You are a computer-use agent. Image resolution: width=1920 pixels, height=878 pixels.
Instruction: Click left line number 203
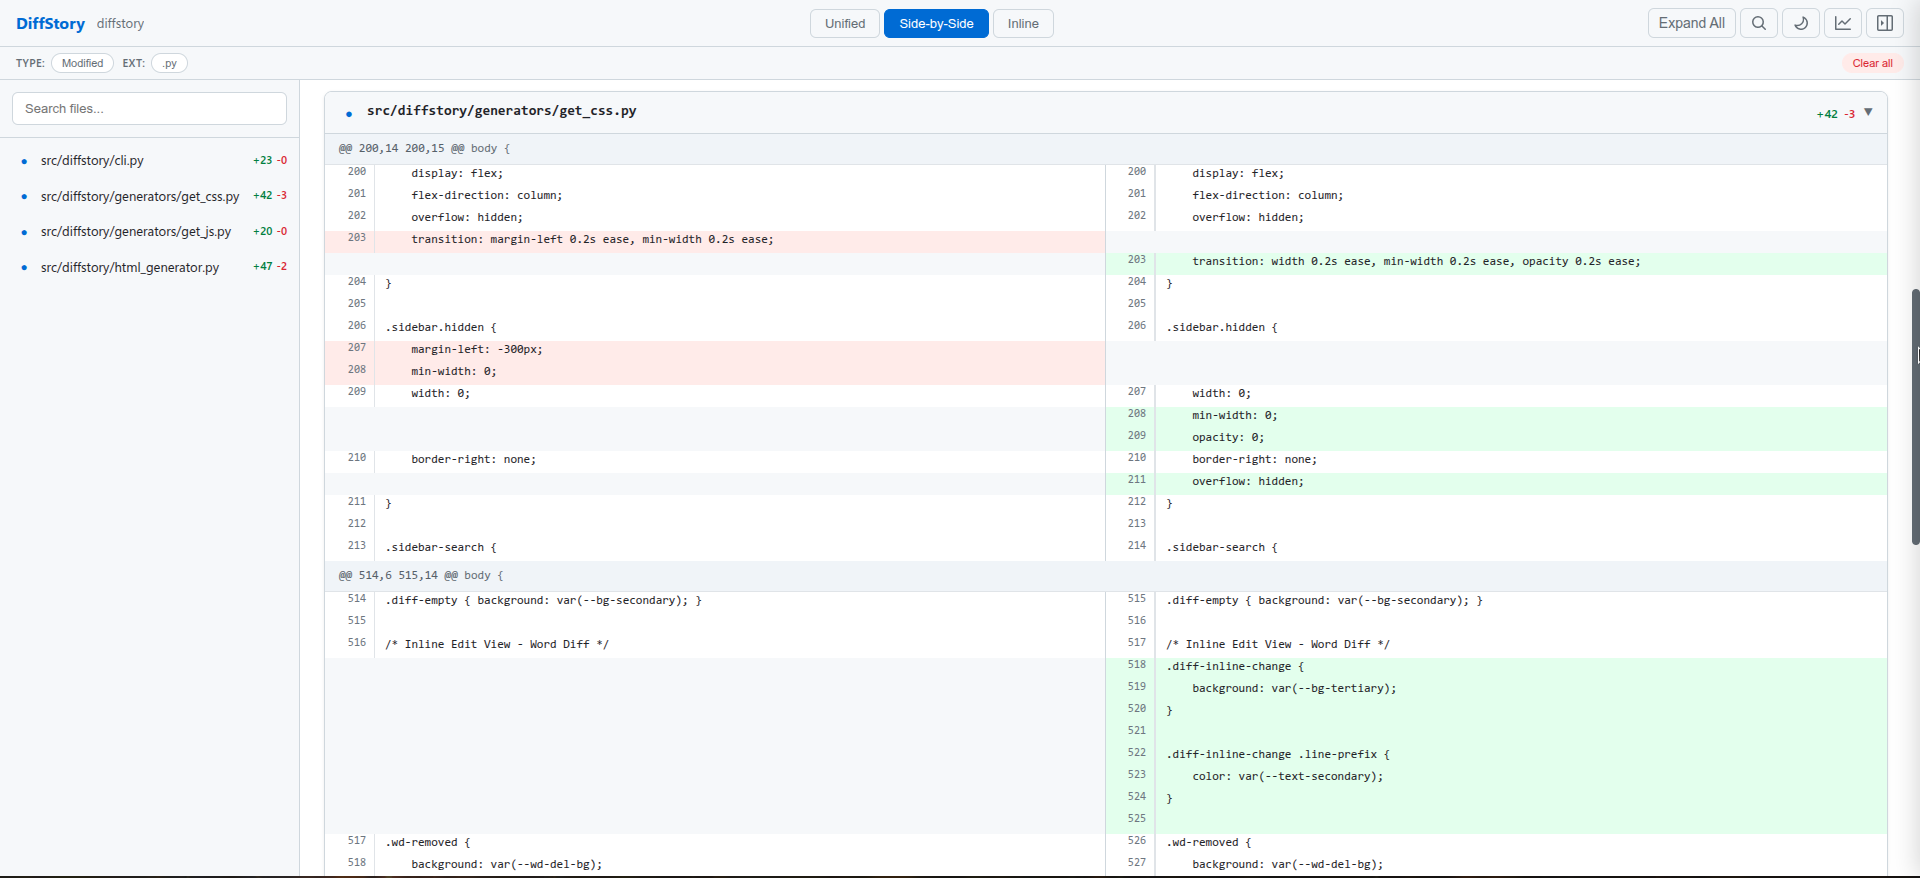pyautogui.click(x=357, y=238)
